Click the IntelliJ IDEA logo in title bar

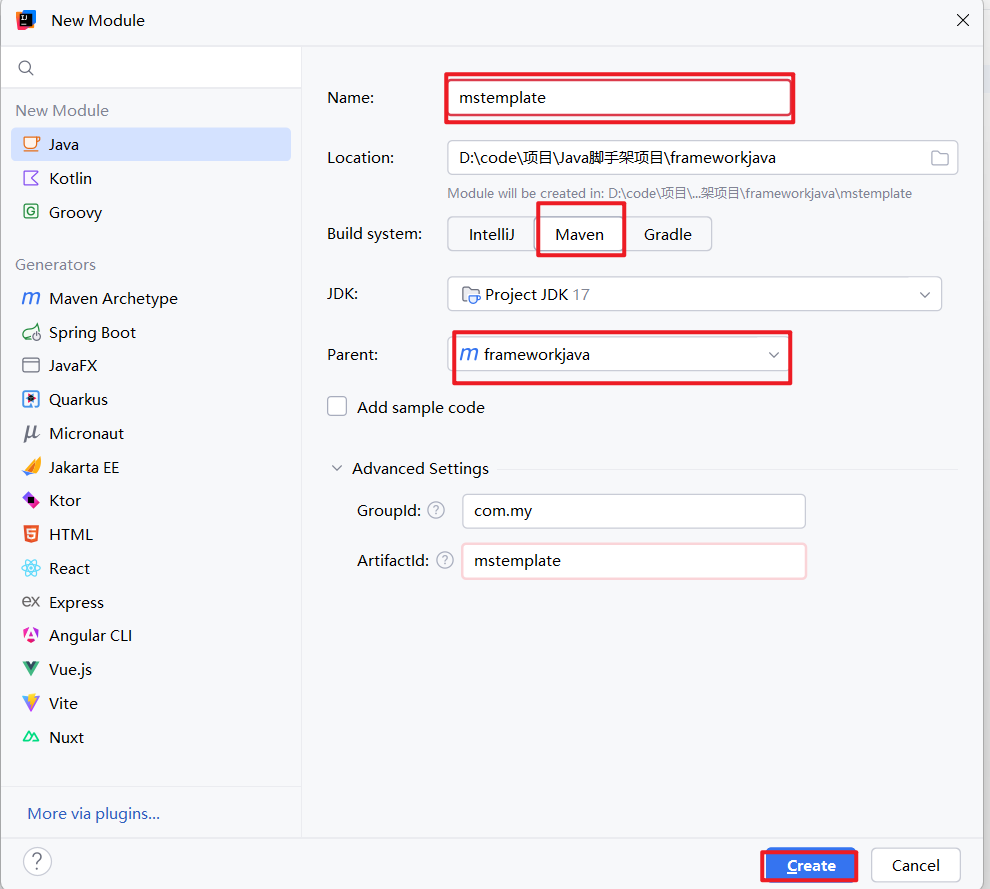26,20
